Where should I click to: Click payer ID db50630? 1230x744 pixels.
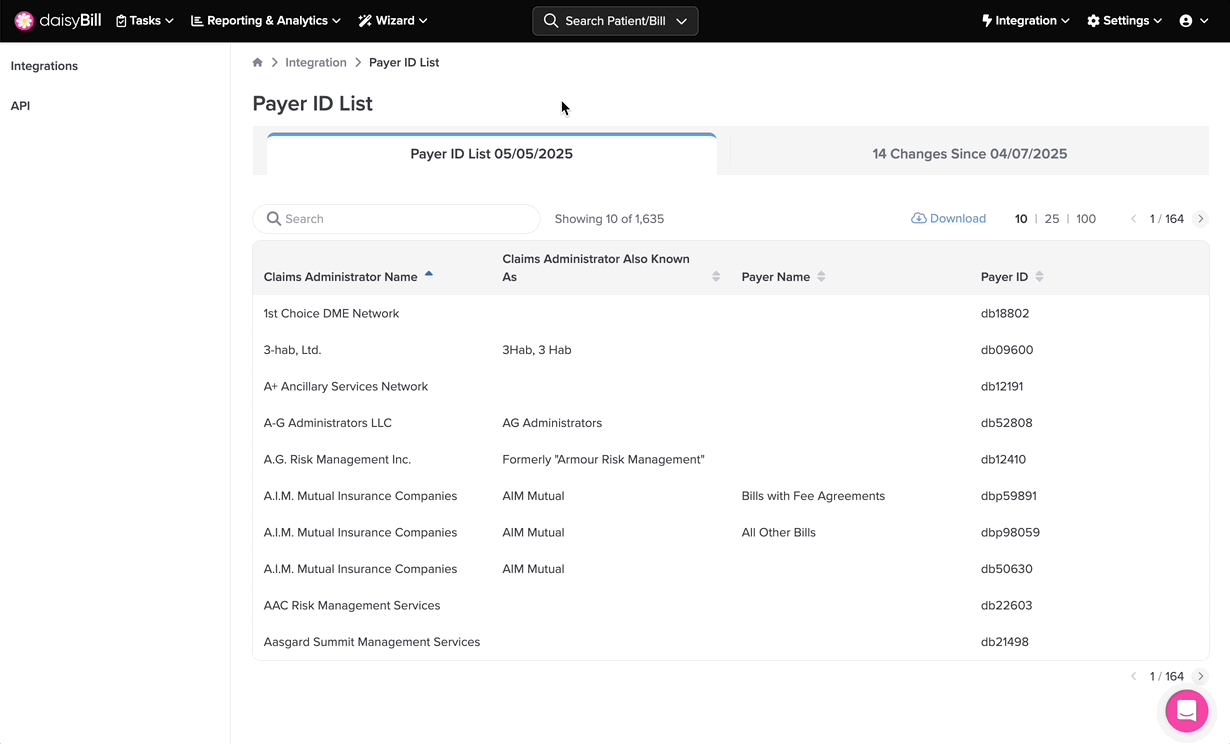(x=1007, y=569)
